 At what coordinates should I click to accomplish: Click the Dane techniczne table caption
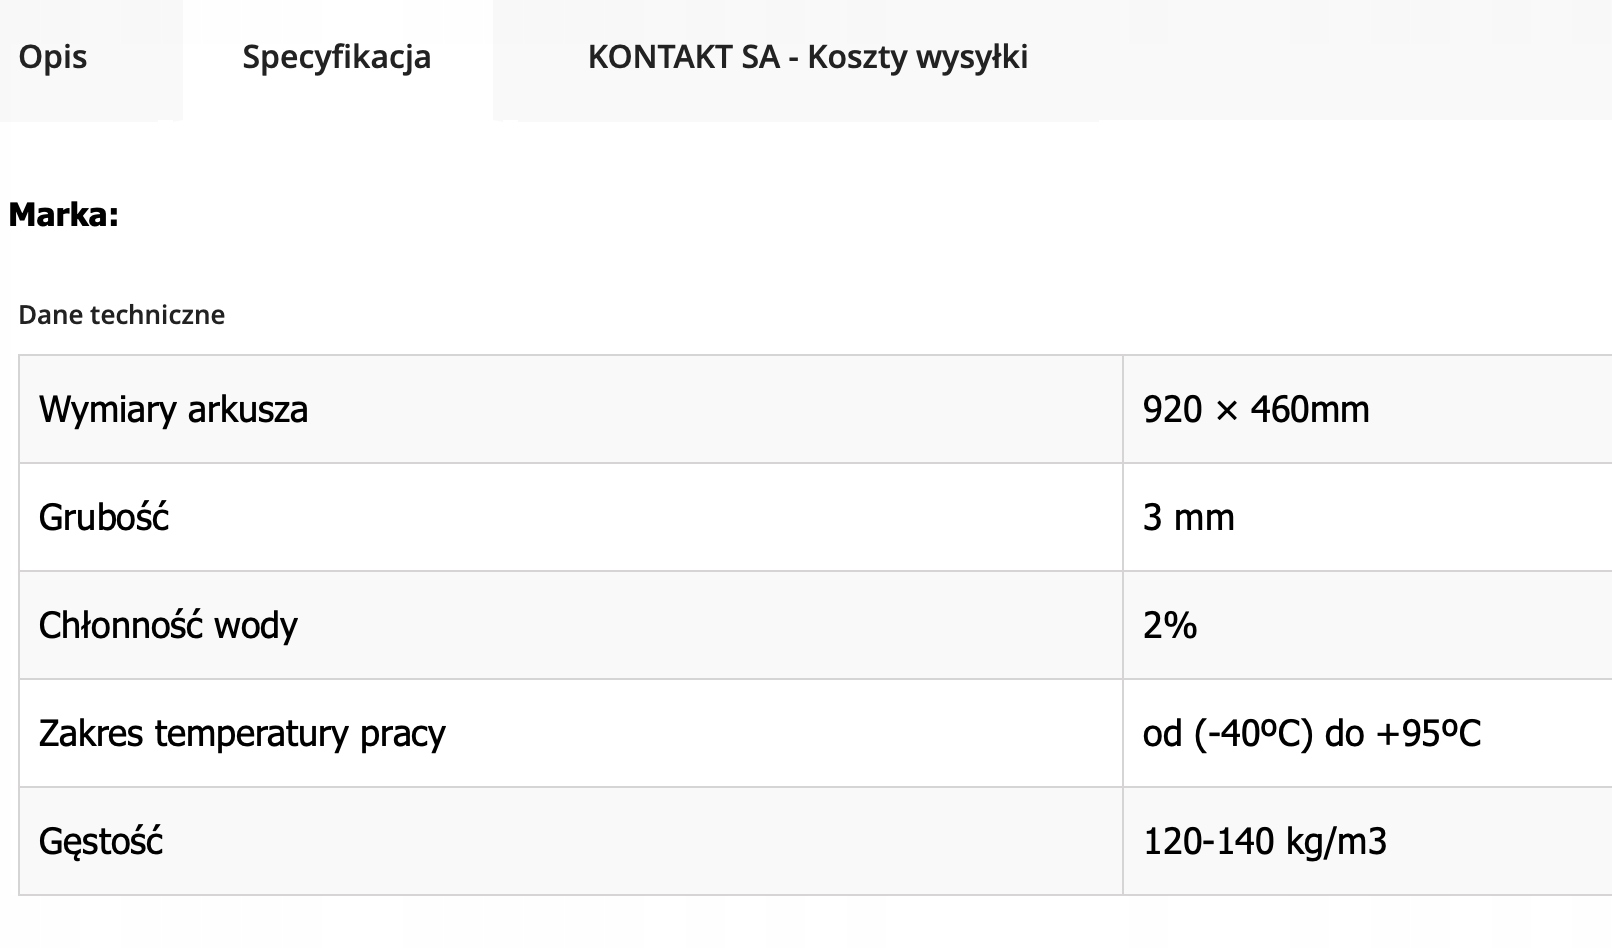pos(121,315)
